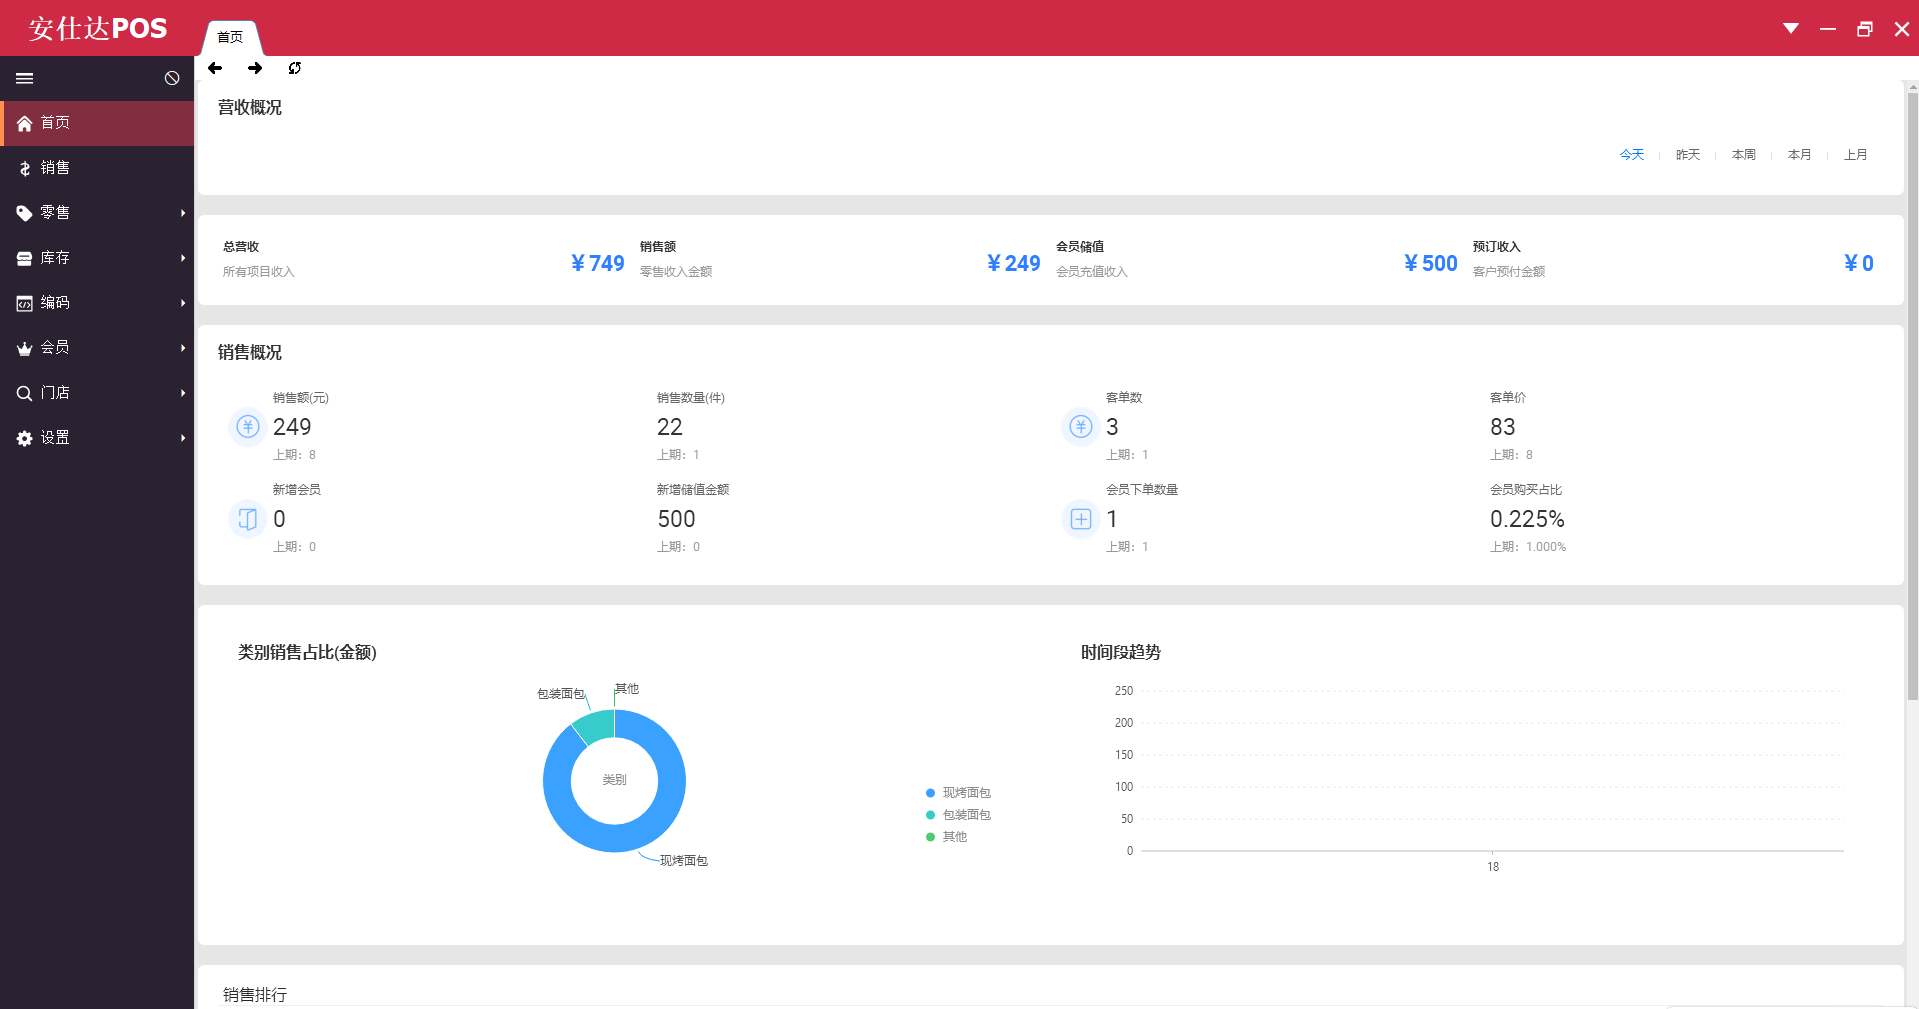Open the 门店 sidebar menu

pyautogui.click(x=97, y=393)
